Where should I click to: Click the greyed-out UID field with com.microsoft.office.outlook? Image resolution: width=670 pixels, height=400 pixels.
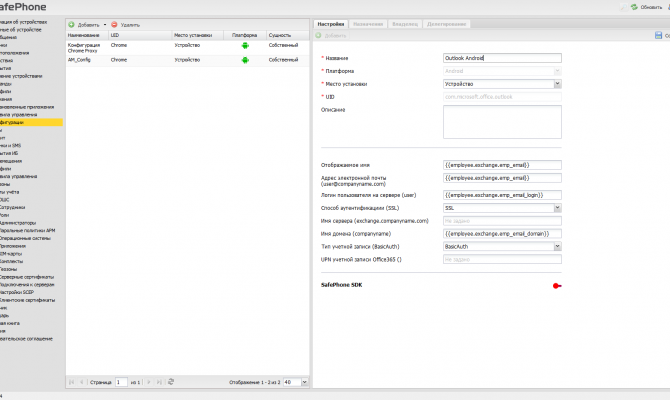pos(502,97)
